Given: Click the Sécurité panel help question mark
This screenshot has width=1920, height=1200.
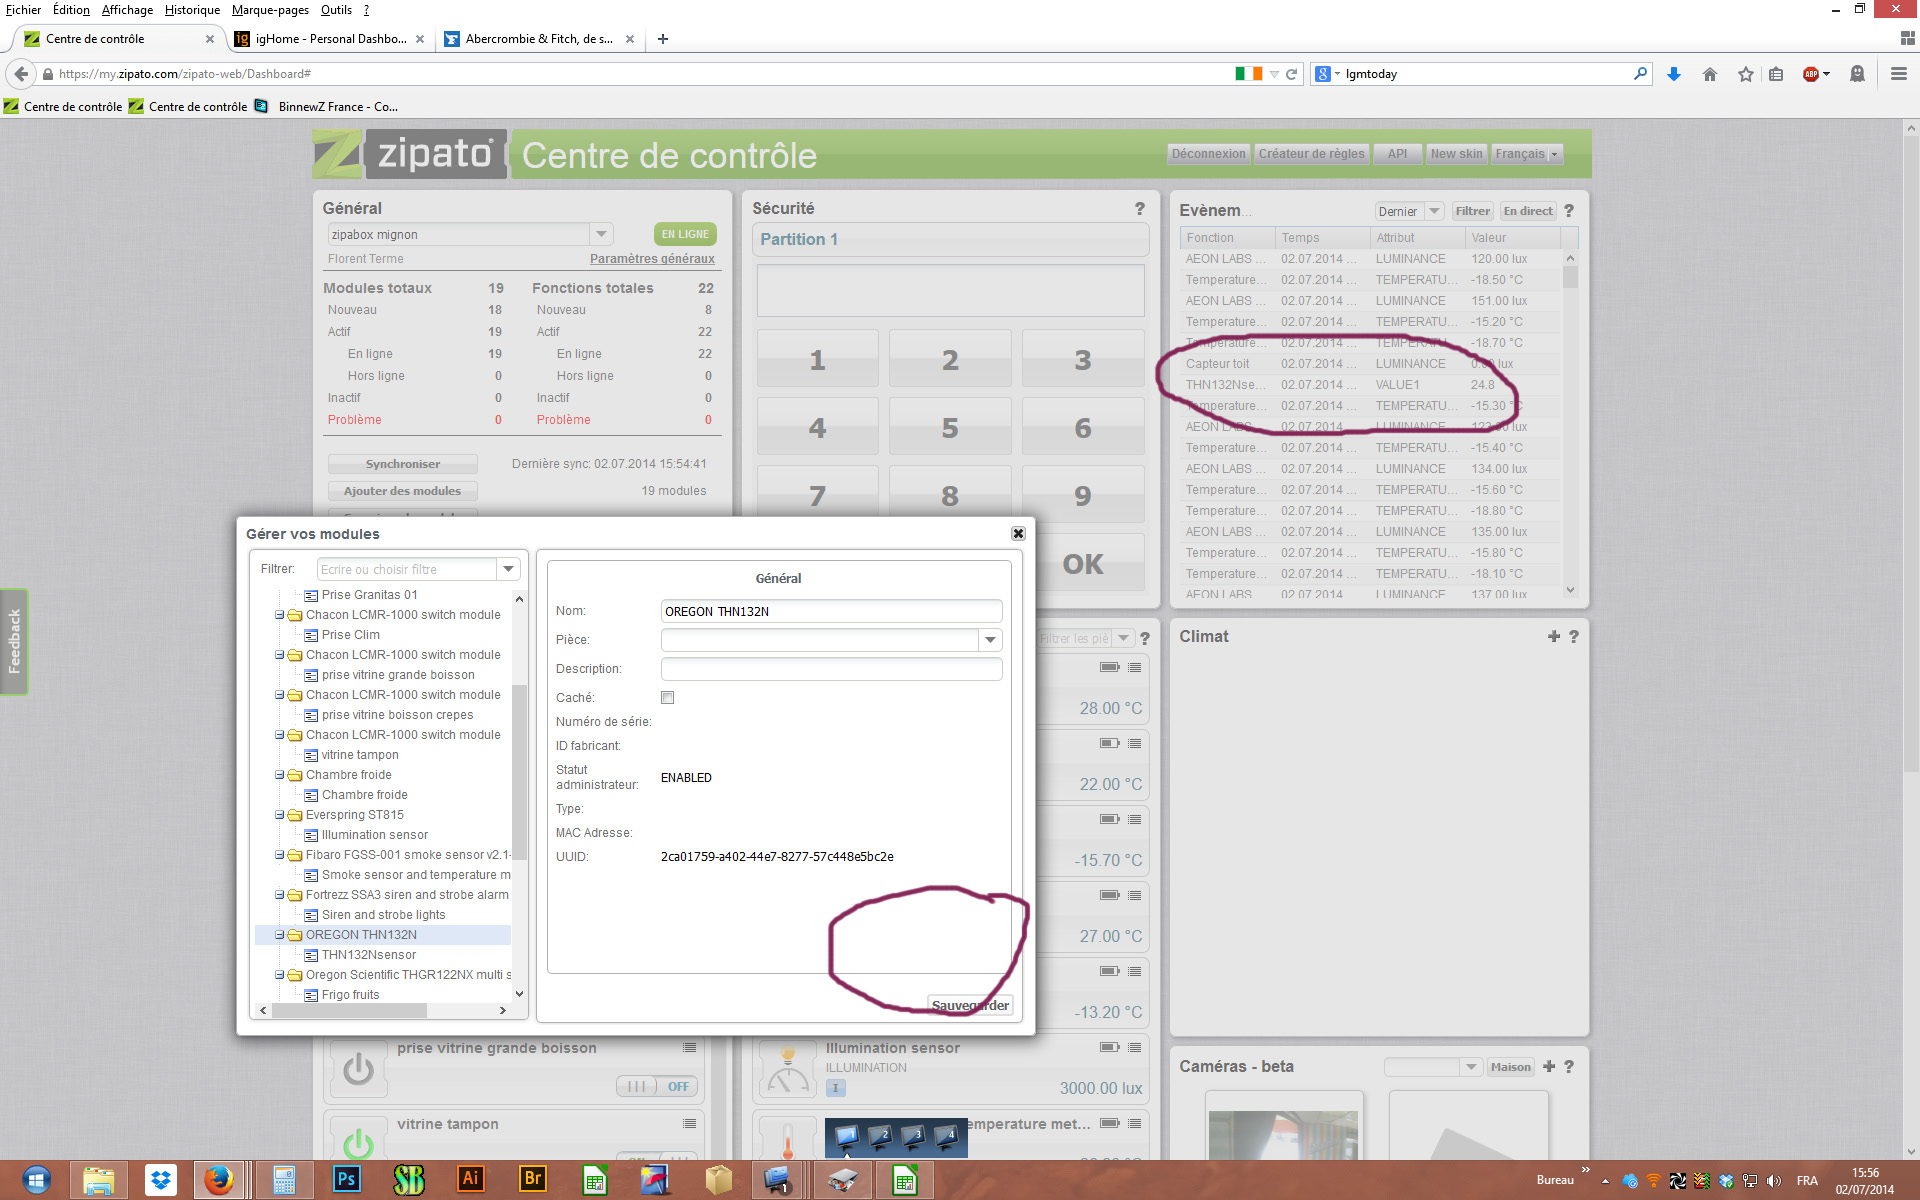Looking at the screenshot, I should pos(1139,208).
